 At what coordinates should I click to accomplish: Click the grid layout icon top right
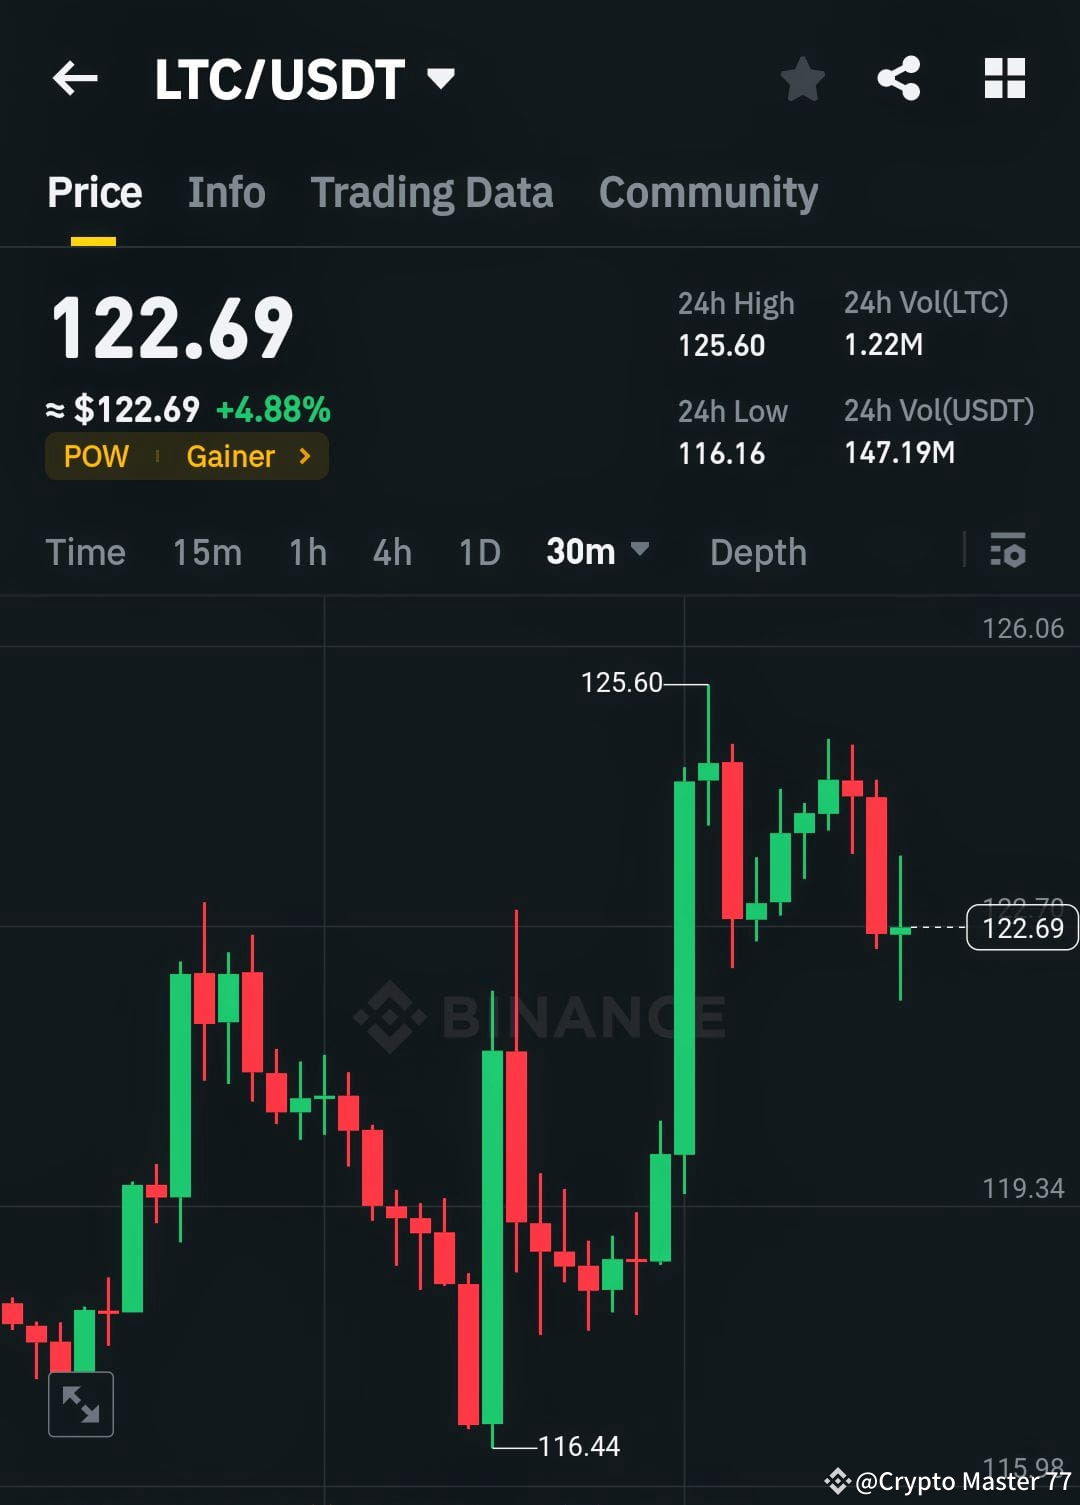pos(1004,79)
